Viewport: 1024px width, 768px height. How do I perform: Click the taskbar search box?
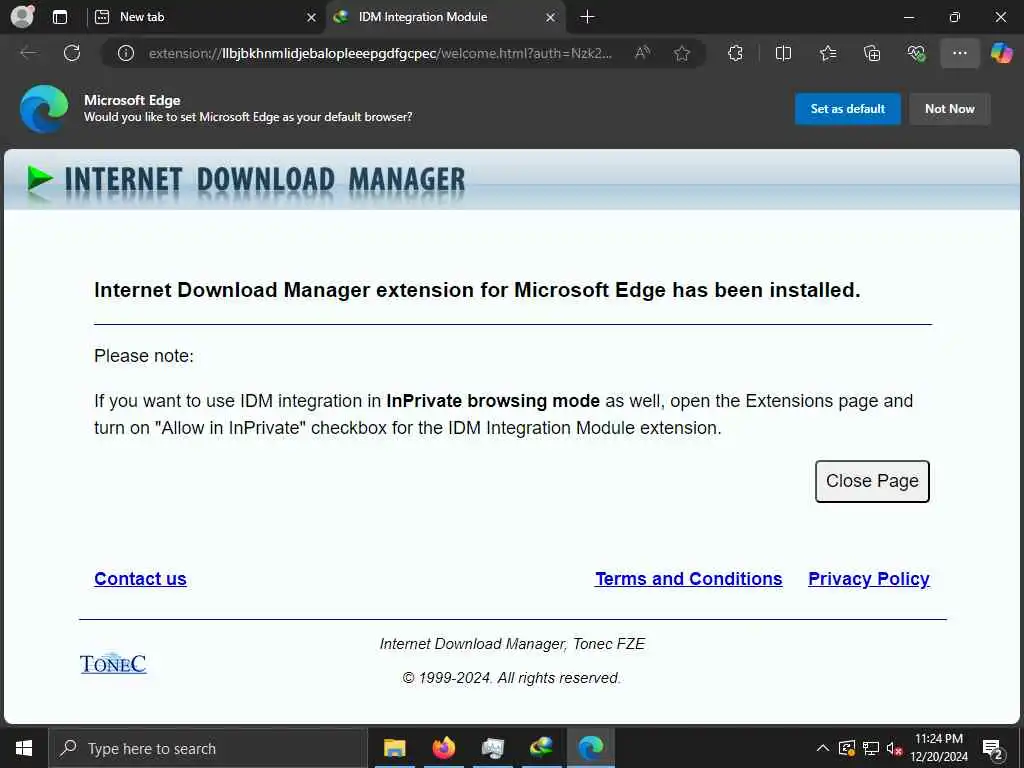click(x=208, y=748)
